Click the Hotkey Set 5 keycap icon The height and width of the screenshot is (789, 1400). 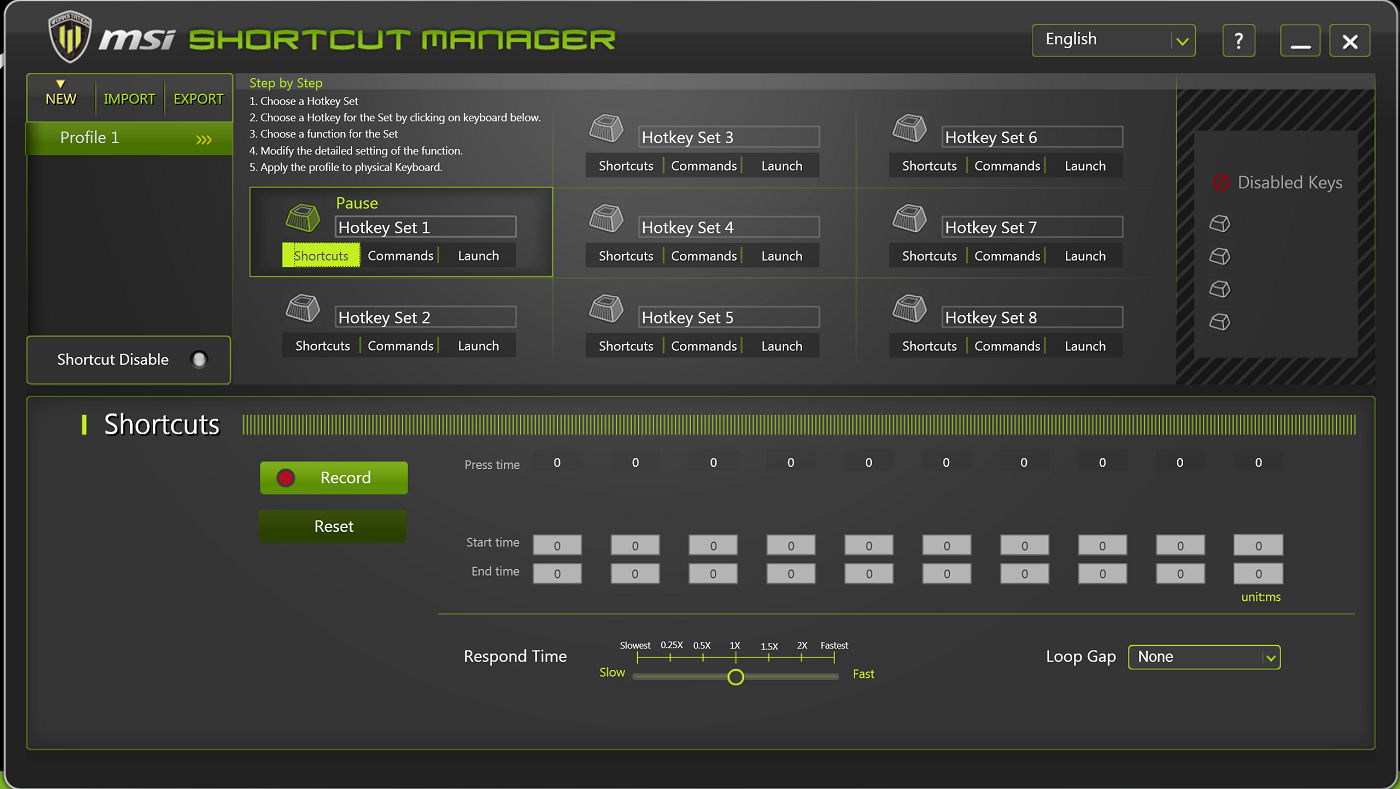pos(605,308)
